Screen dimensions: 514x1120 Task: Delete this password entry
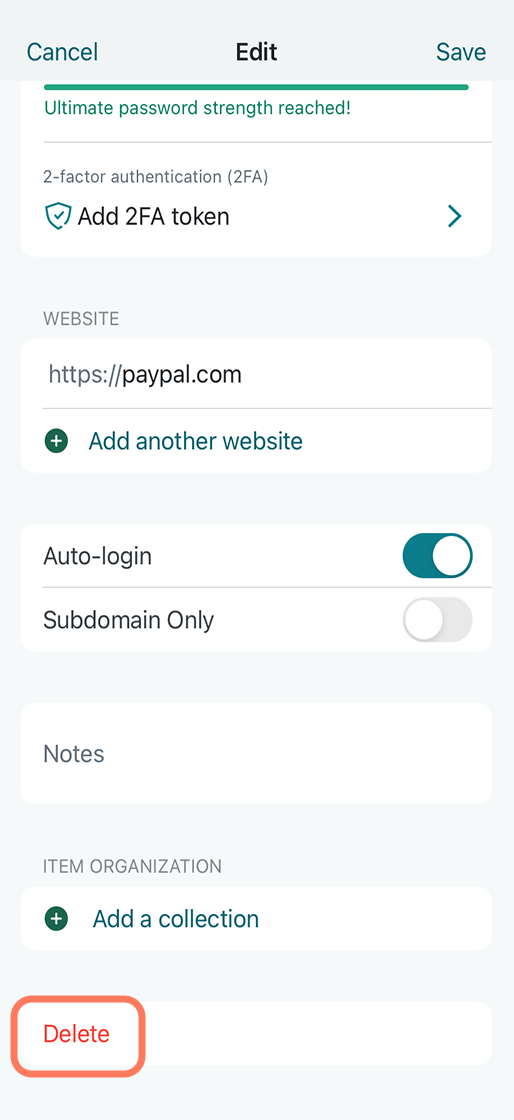pyautogui.click(x=76, y=1034)
